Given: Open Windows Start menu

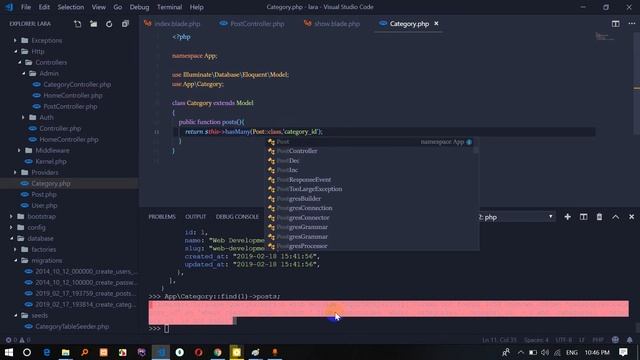Looking at the screenshot, I should 9,352.
